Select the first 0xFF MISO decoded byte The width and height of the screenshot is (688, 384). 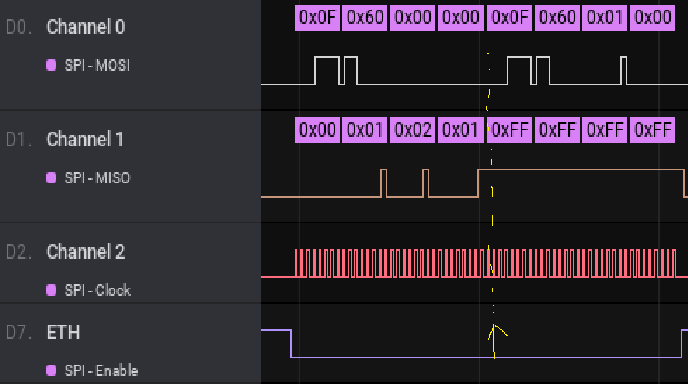click(509, 130)
